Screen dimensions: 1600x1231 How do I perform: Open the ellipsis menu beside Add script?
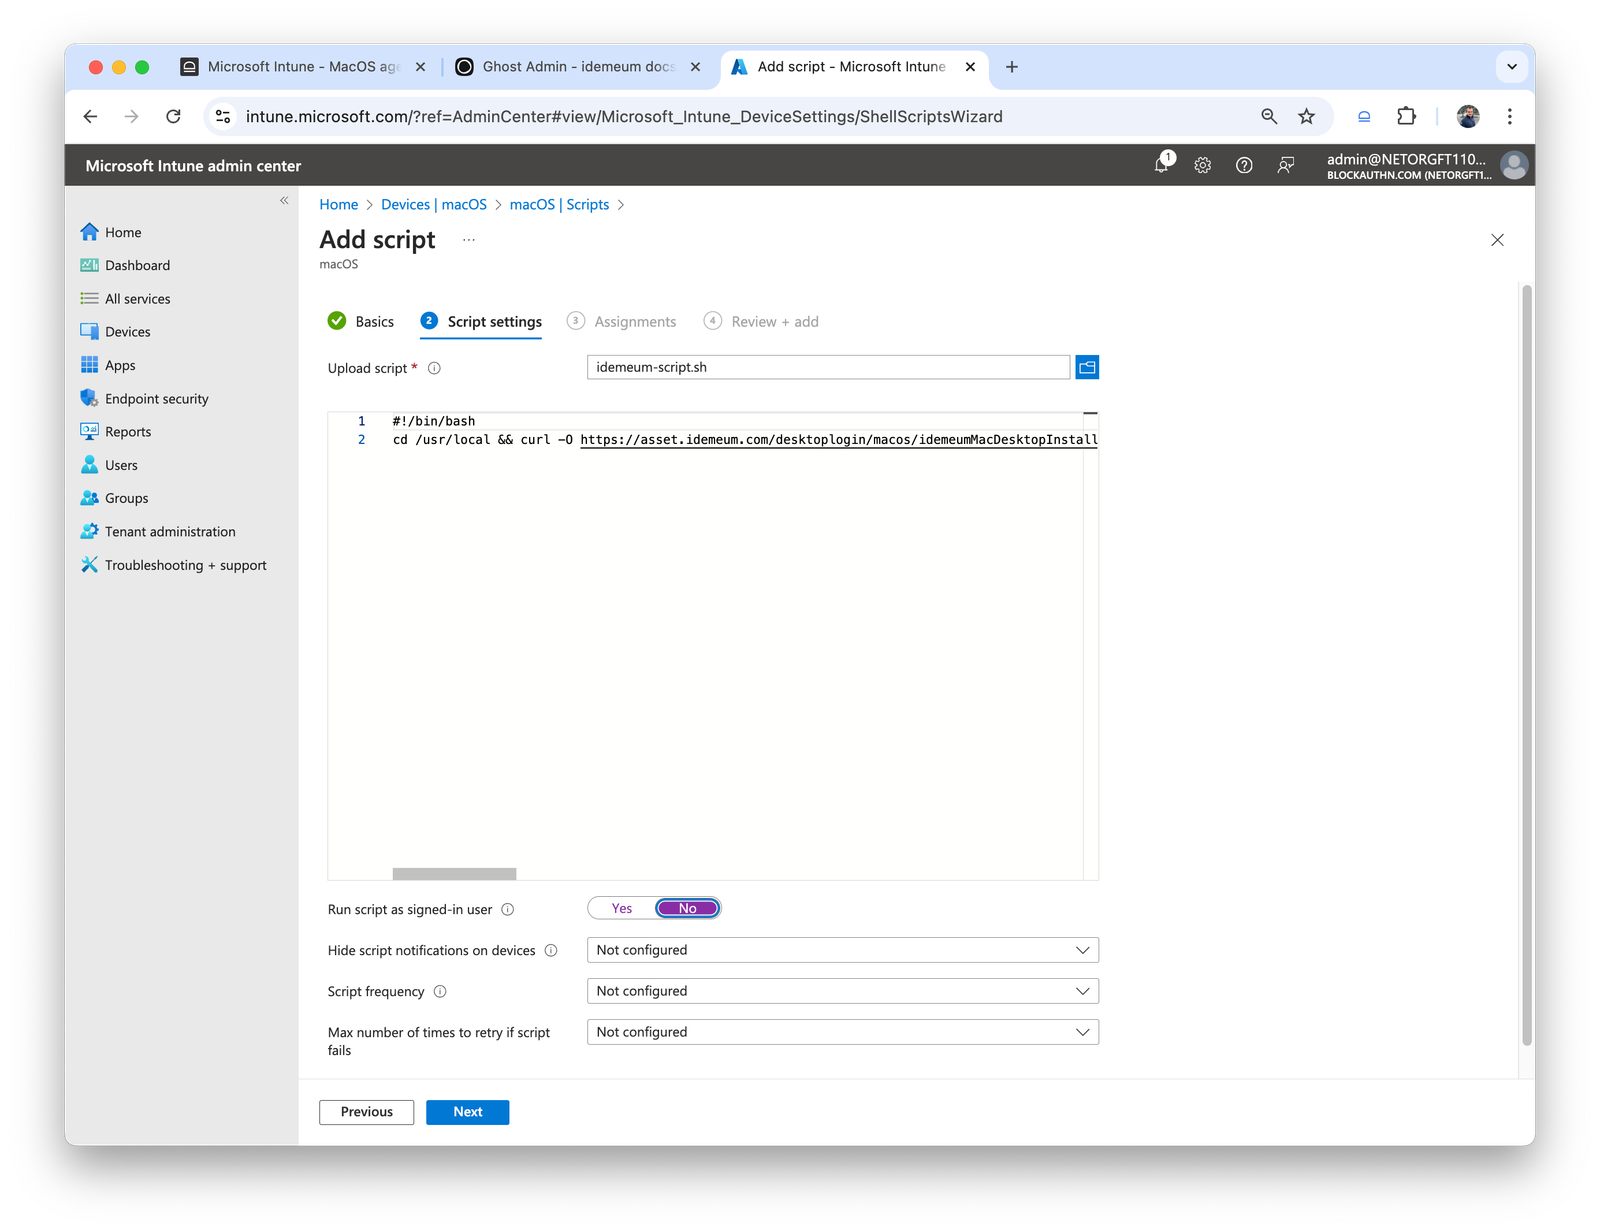point(469,240)
